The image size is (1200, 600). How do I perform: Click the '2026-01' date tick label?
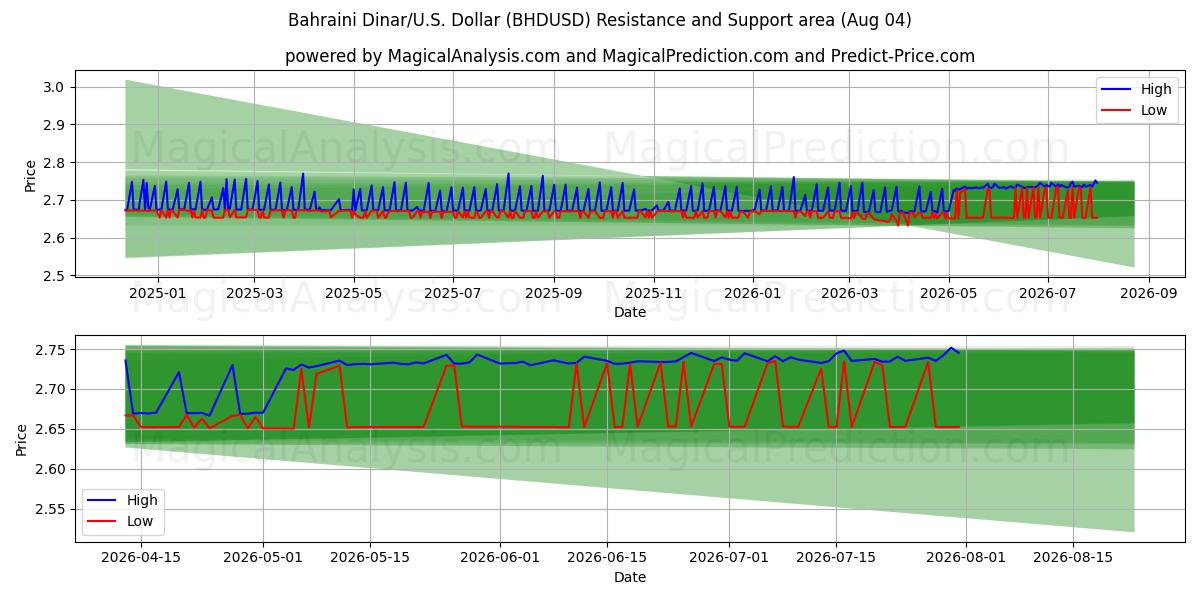tap(753, 294)
